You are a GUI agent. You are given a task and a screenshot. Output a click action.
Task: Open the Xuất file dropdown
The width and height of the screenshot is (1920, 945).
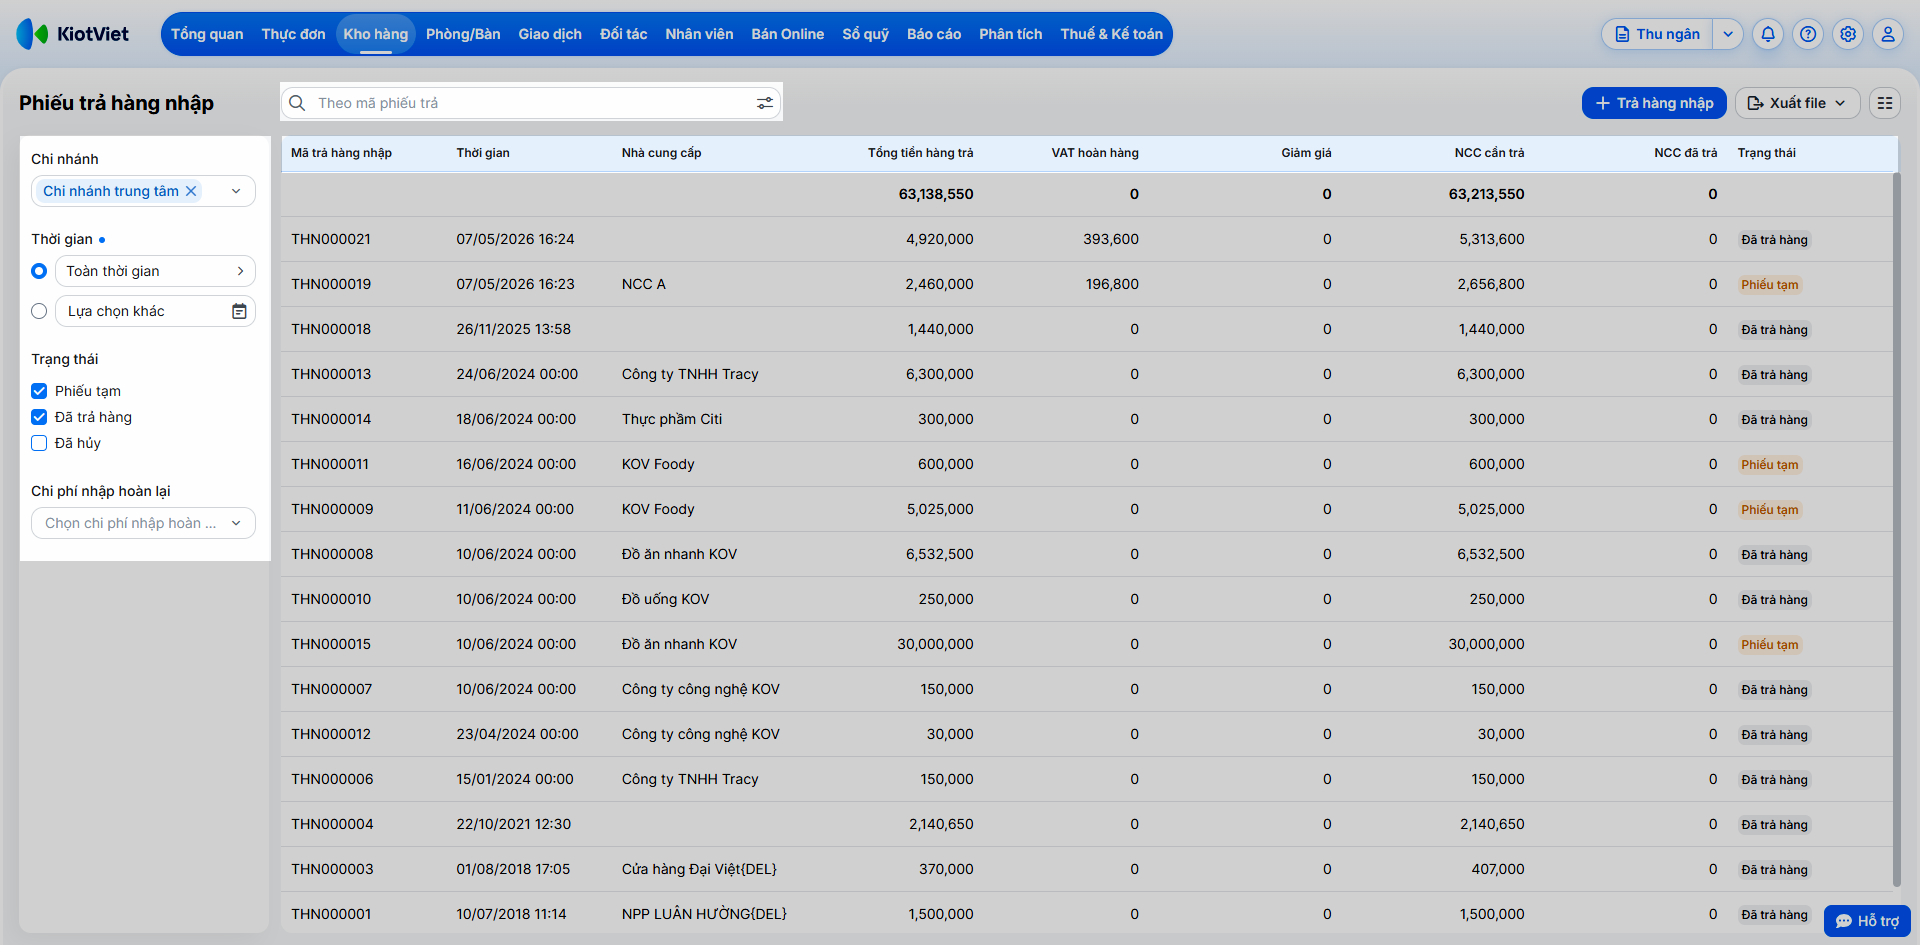tap(1797, 103)
